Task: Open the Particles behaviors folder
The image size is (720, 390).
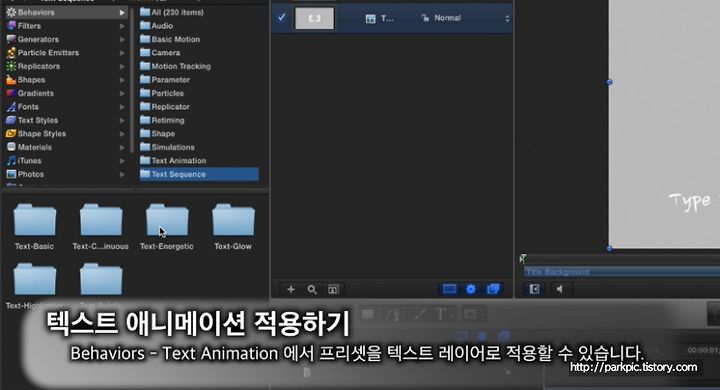Action: [162, 93]
